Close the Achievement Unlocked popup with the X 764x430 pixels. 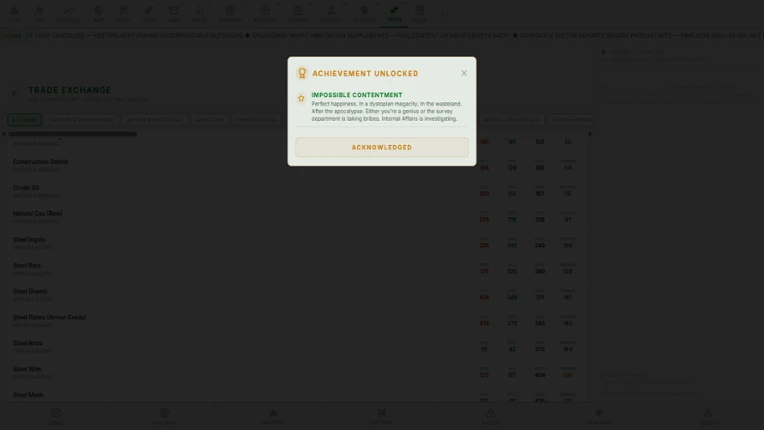464,73
